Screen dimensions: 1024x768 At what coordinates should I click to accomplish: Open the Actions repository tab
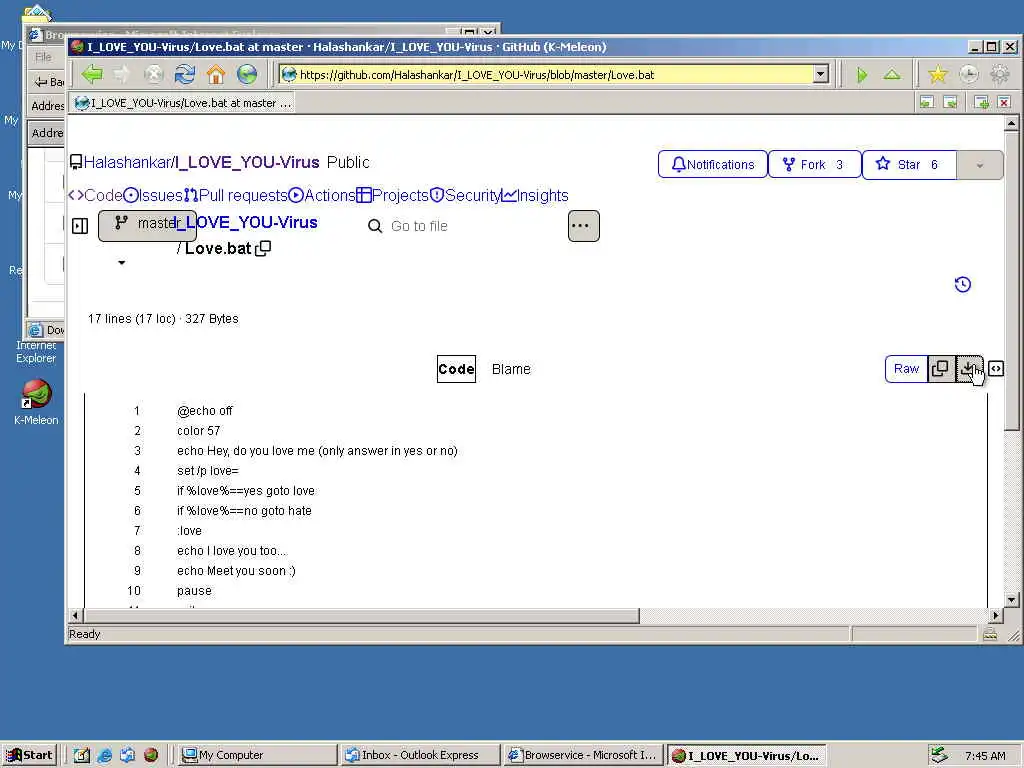[322, 195]
